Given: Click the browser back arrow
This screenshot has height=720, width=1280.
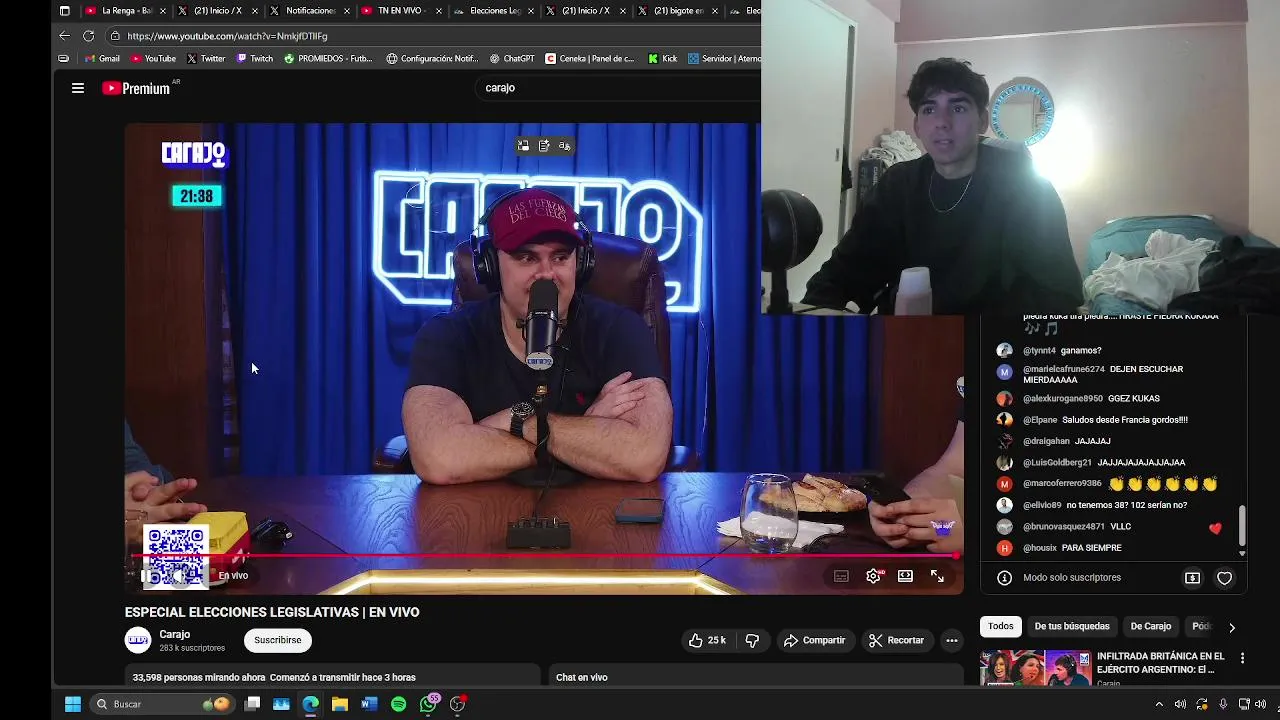Looking at the screenshot, I should [65, 36].
